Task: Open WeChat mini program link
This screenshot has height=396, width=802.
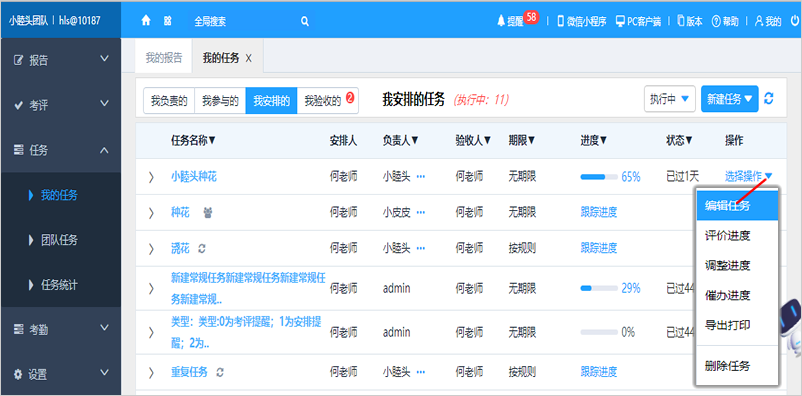Action: coord(582,21)
